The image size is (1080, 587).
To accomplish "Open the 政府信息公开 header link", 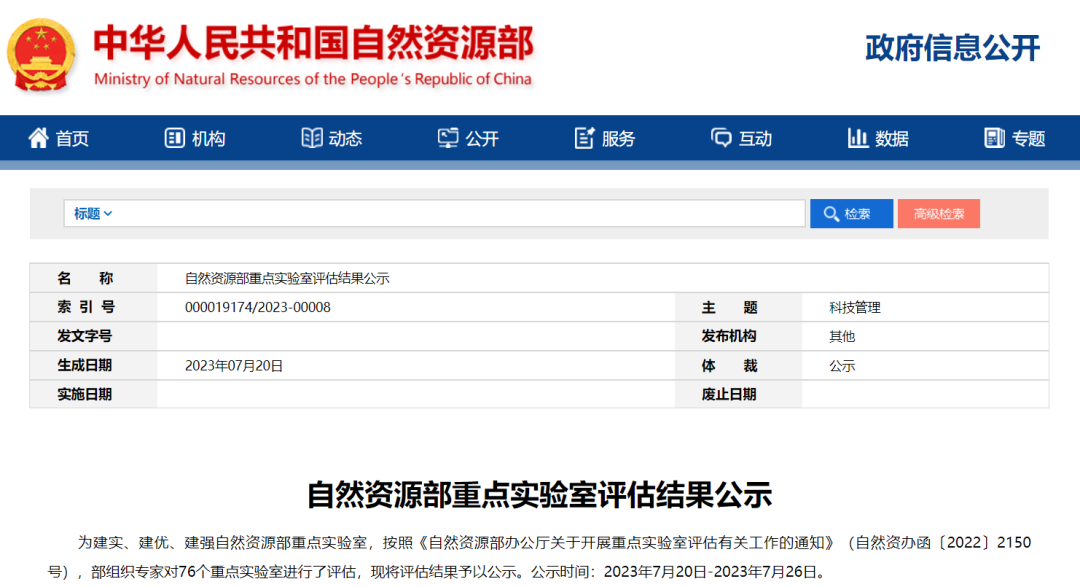I will [952, 47].
